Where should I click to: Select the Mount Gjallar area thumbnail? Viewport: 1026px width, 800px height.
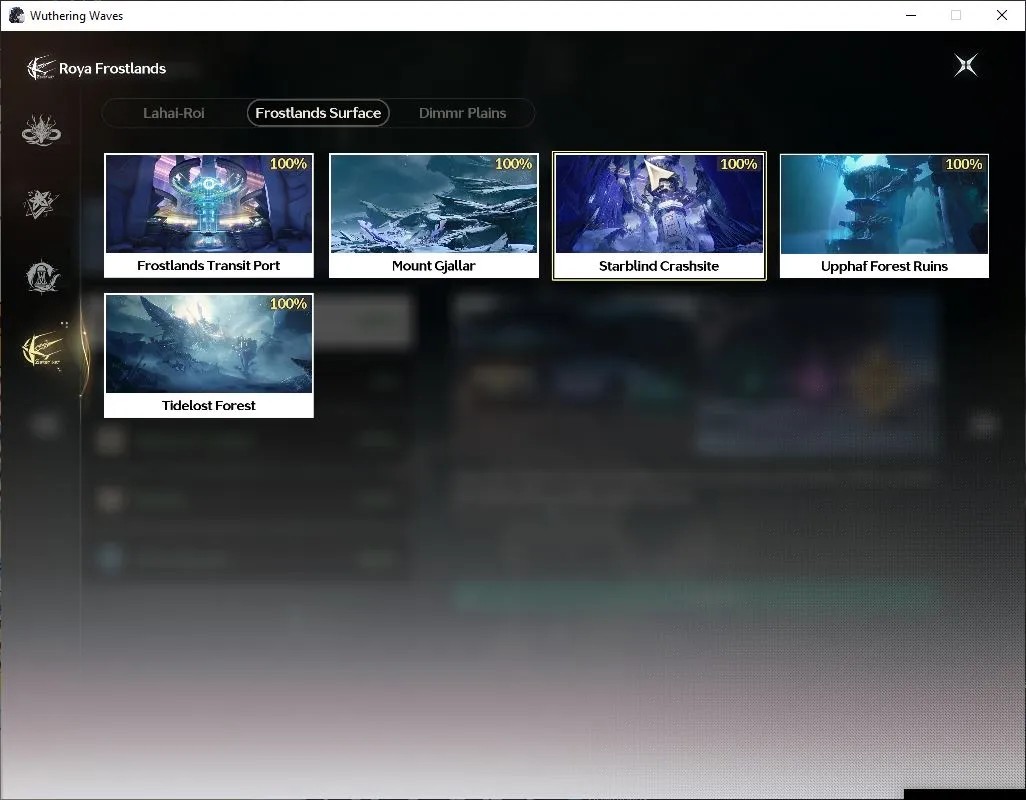coord(434,203)
